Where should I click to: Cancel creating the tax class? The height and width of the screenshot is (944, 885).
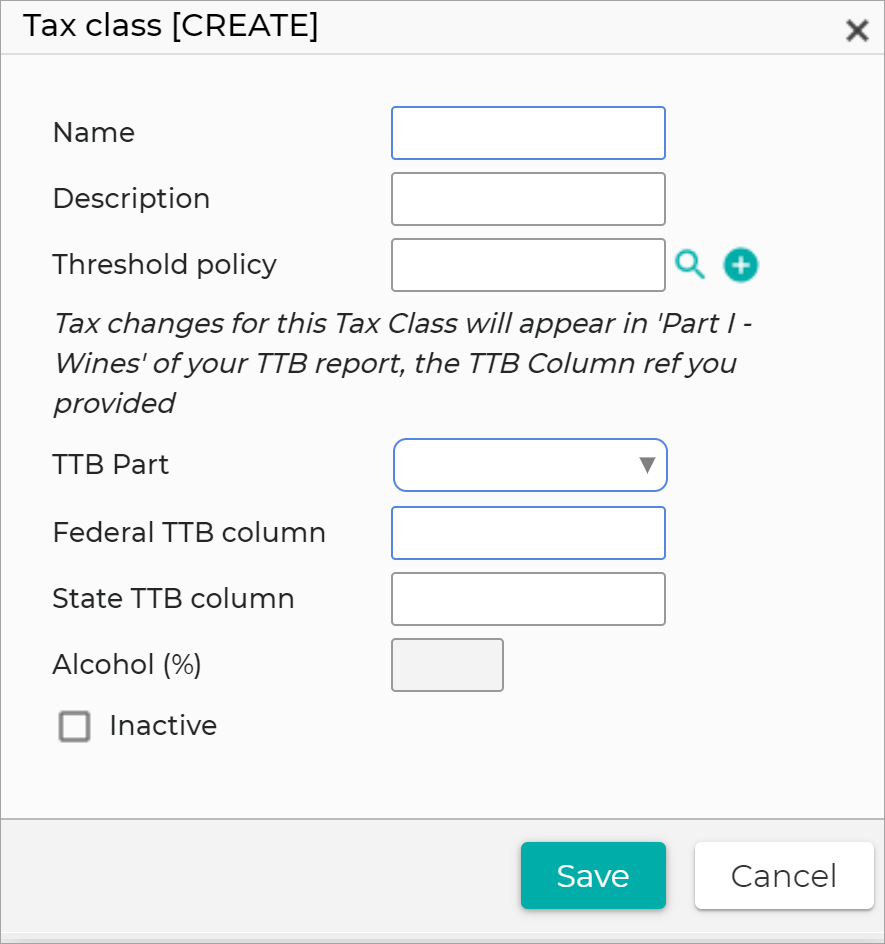pos(783,875)
